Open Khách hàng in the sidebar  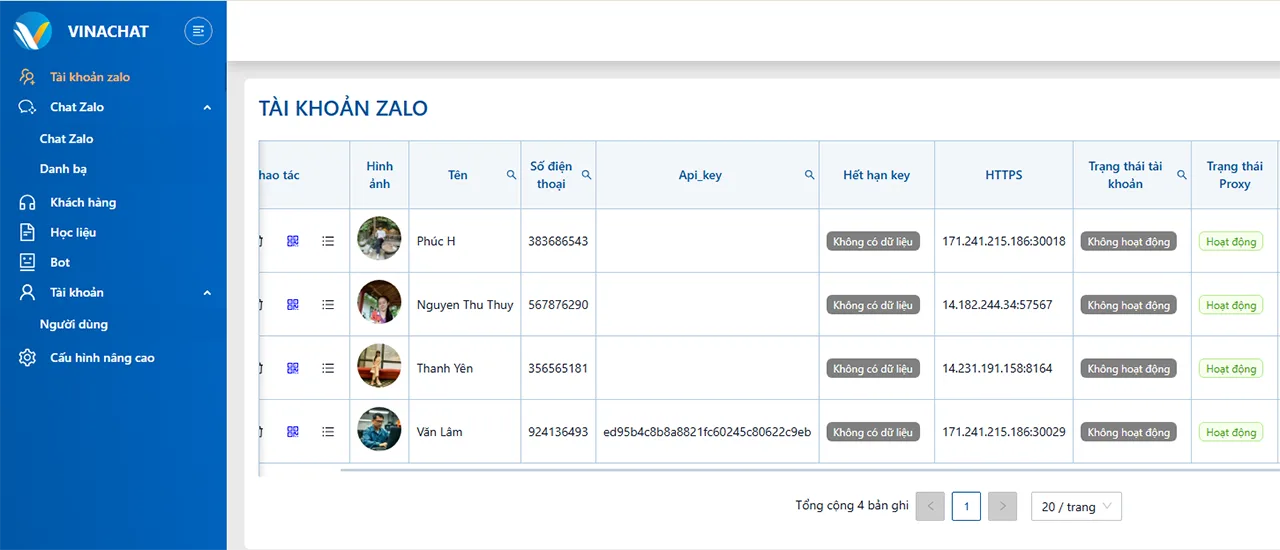(x=83, y=202)
